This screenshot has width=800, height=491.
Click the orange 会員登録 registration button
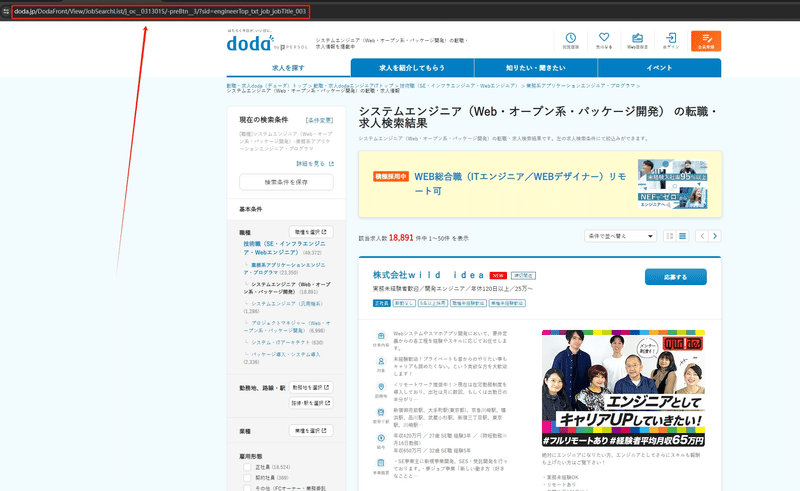pyautogui.click(x=706, y=41)
